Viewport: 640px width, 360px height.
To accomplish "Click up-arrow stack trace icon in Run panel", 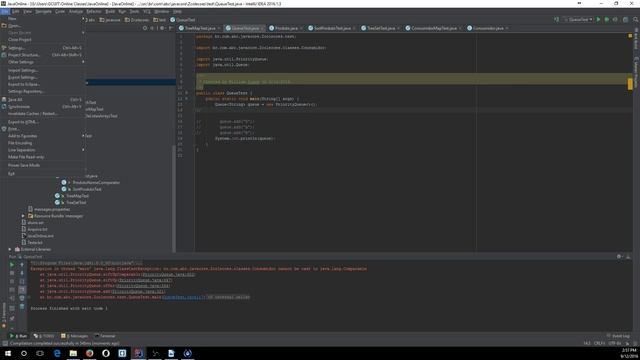I will (22, 265).
